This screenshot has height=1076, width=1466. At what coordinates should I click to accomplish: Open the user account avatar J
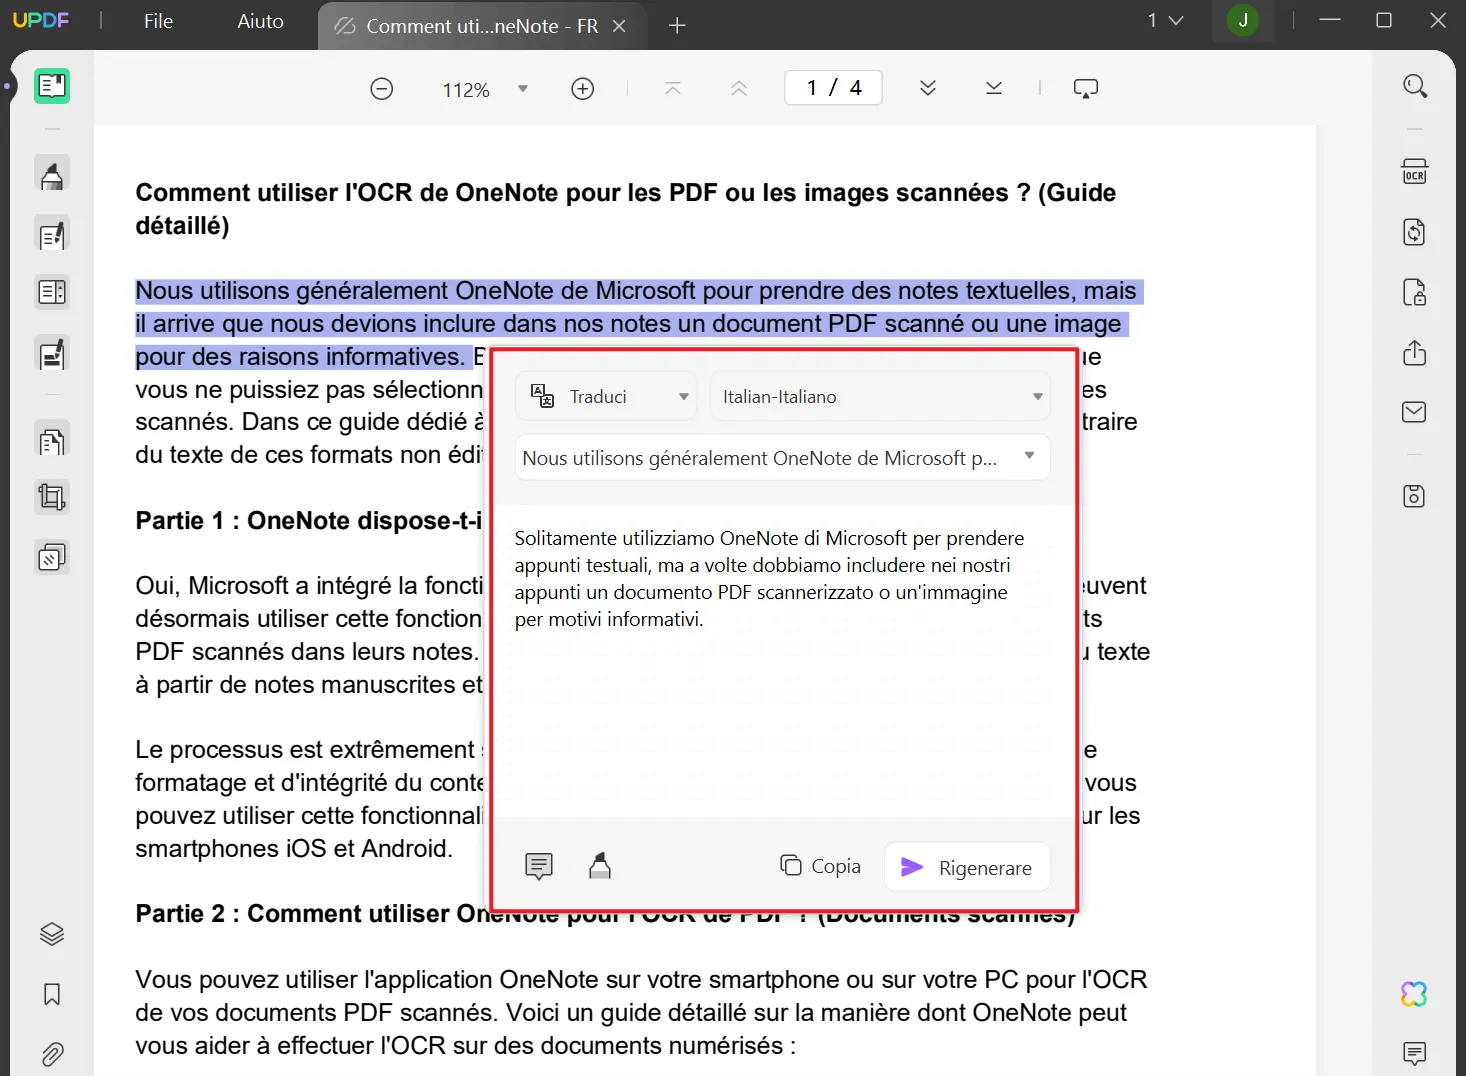[x=1243, y=20]
